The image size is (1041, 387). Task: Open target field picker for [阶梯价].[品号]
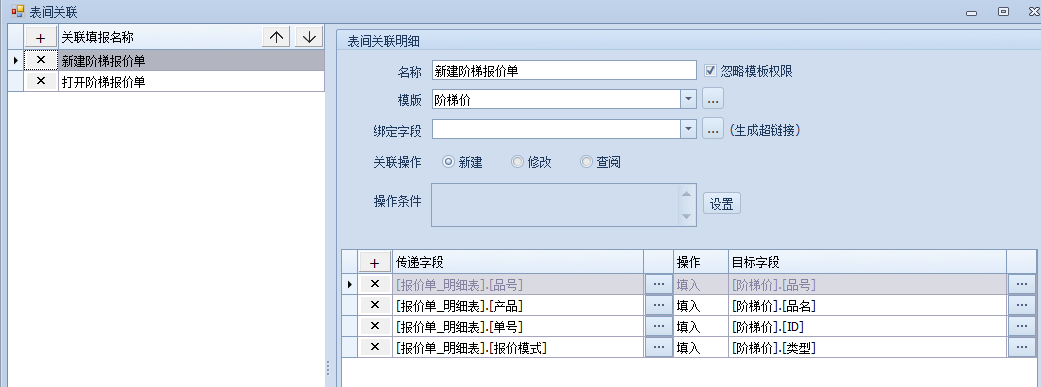pos(1022,284)
